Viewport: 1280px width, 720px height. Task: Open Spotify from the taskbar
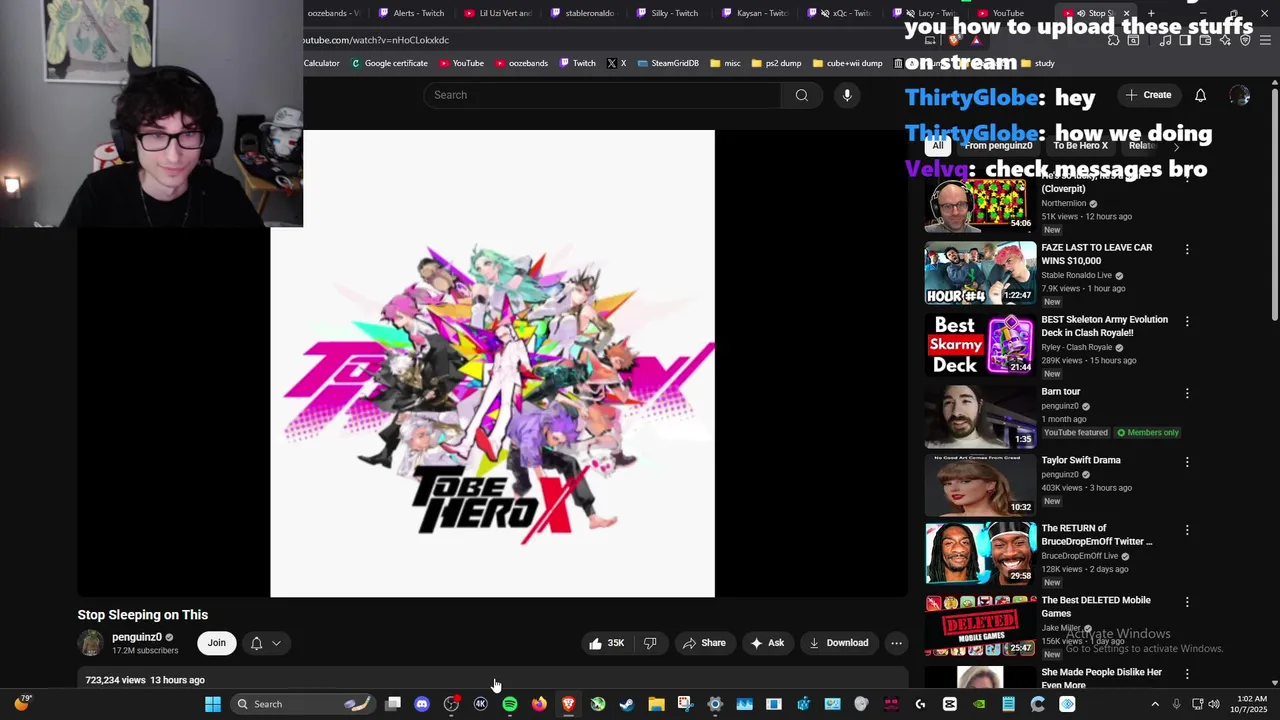(510, 704)
